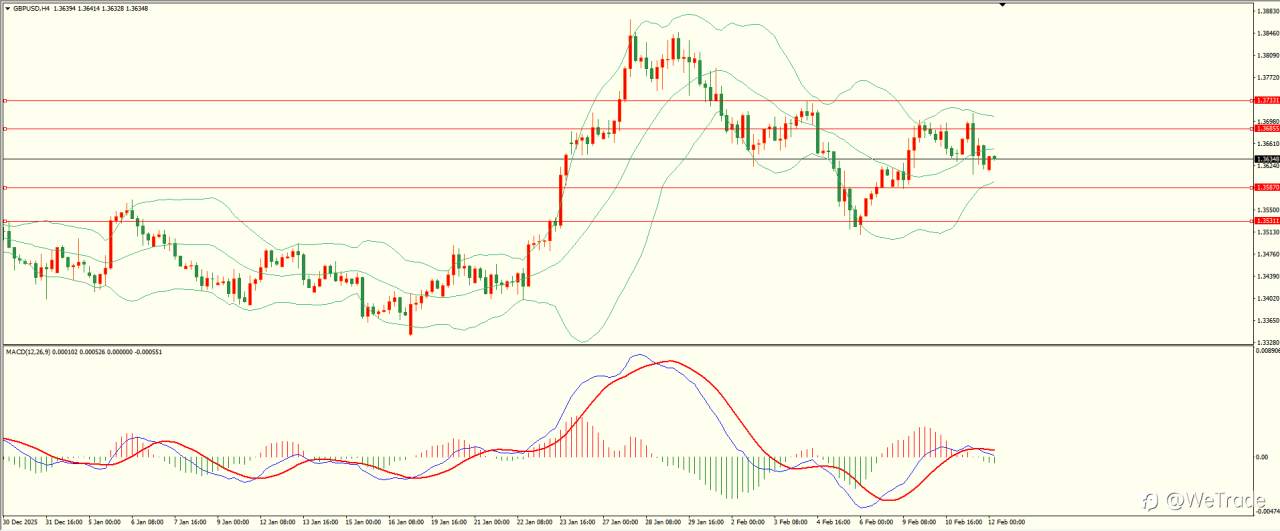Click the current price tag 1.36348

[1267, 159]
